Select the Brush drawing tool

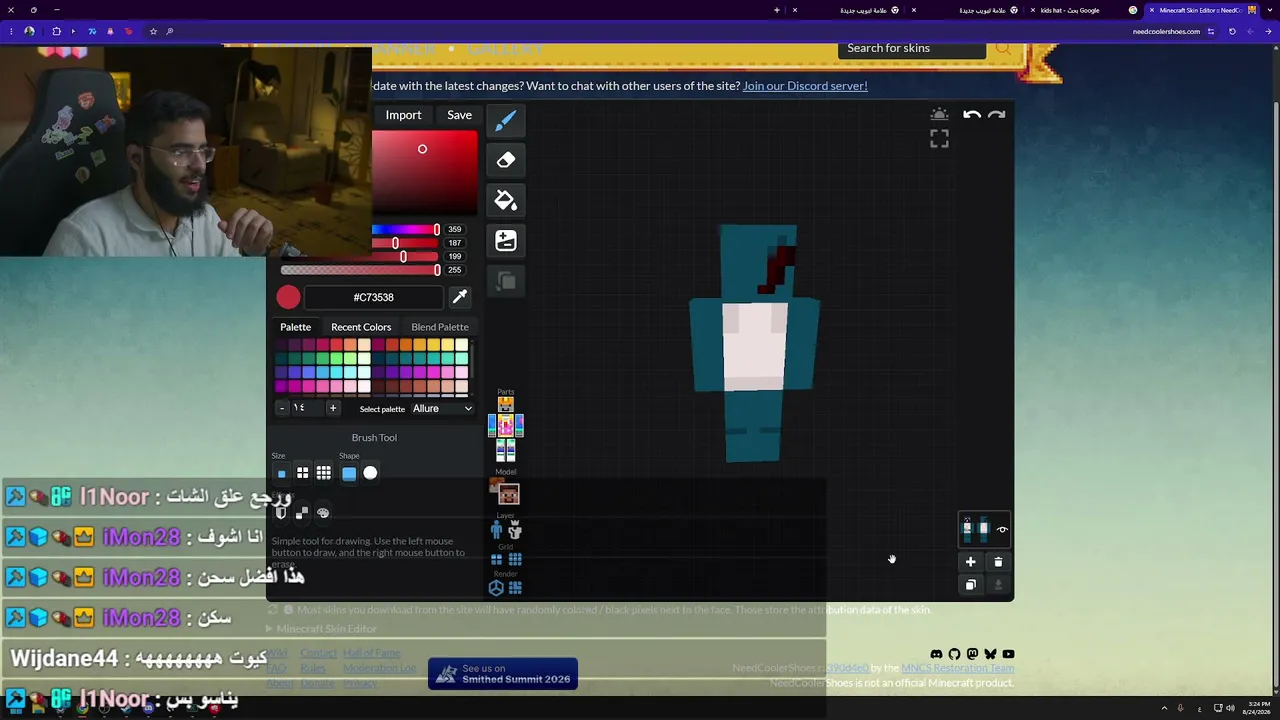click(x=506, y=120)
